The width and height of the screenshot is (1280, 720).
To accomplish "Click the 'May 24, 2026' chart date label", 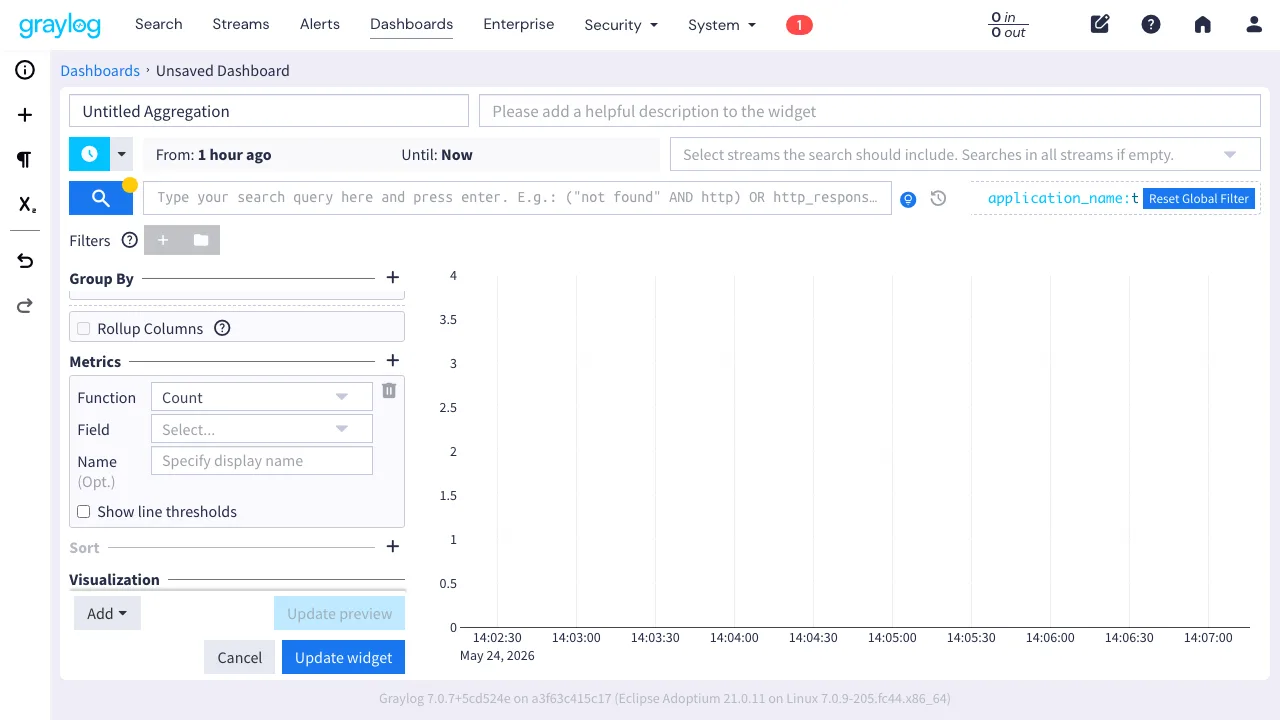I will [497, 656].
